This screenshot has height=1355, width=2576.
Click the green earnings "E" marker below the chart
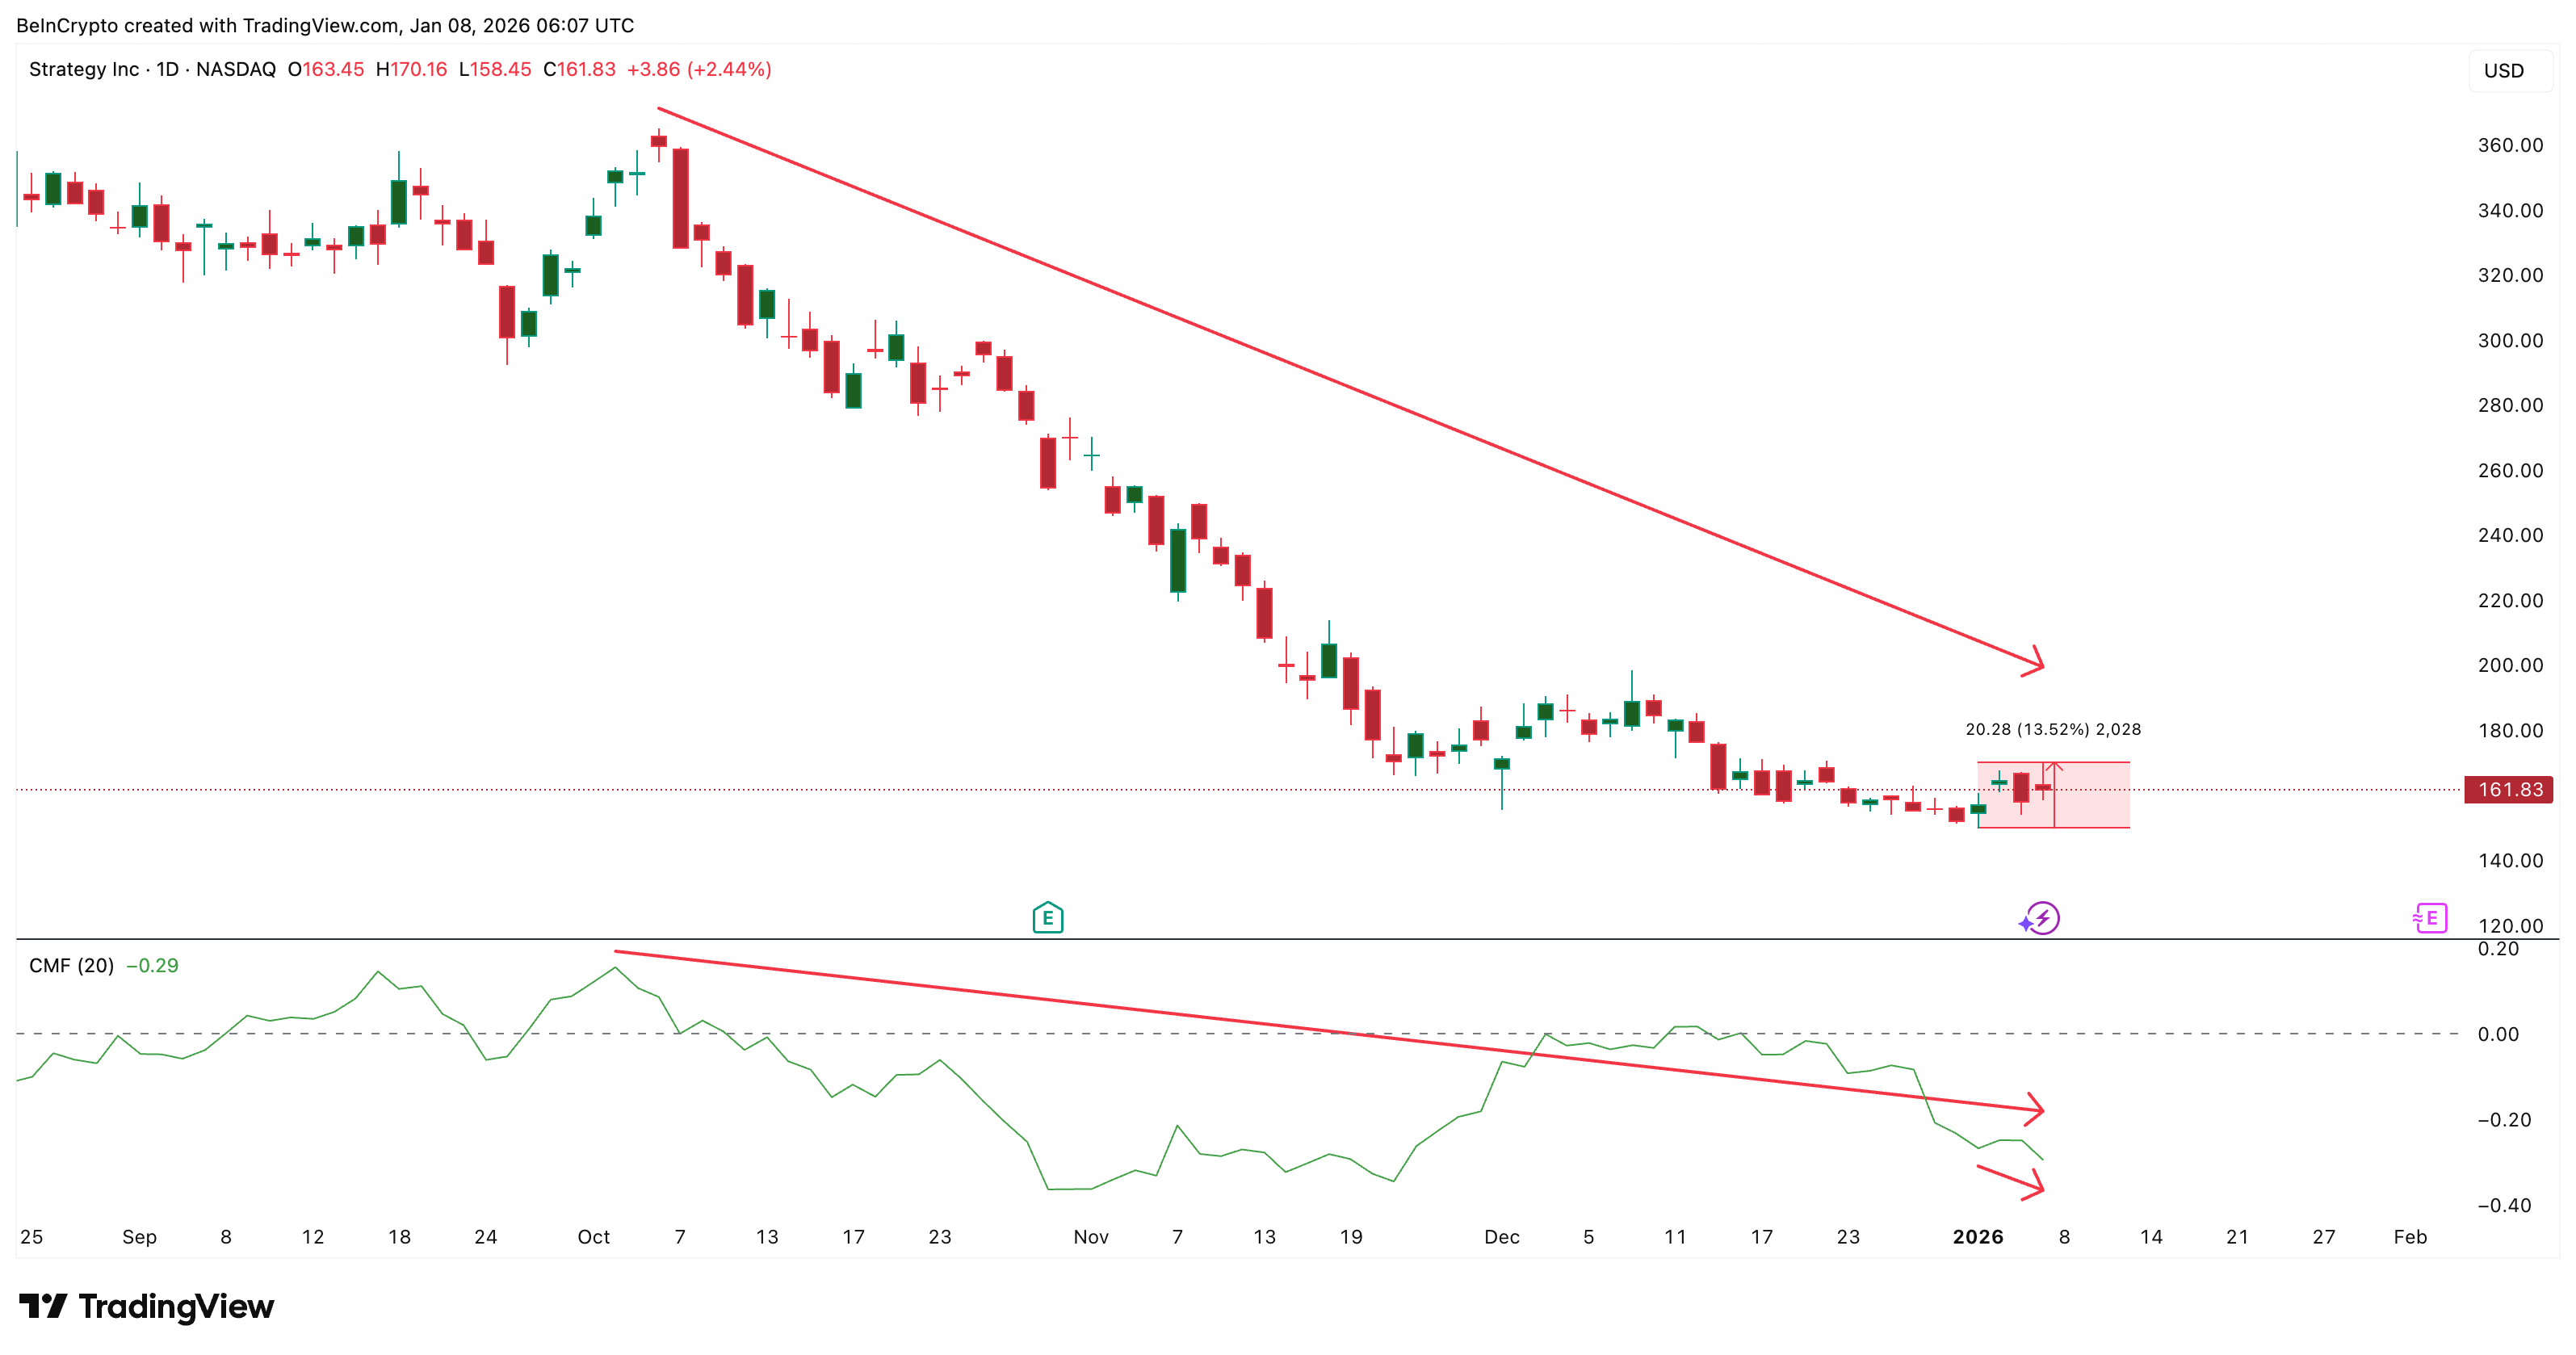[x=1048, y=917]
